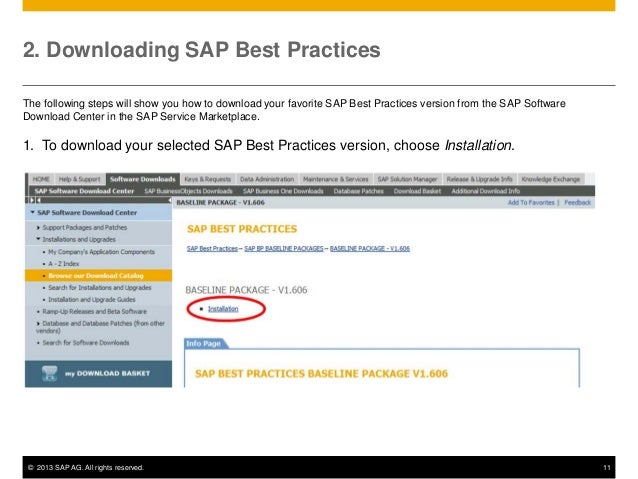Click BASELINE PACKAGE - V1.606 section heading
Viewport: 638px width, 479px height.
247,290
